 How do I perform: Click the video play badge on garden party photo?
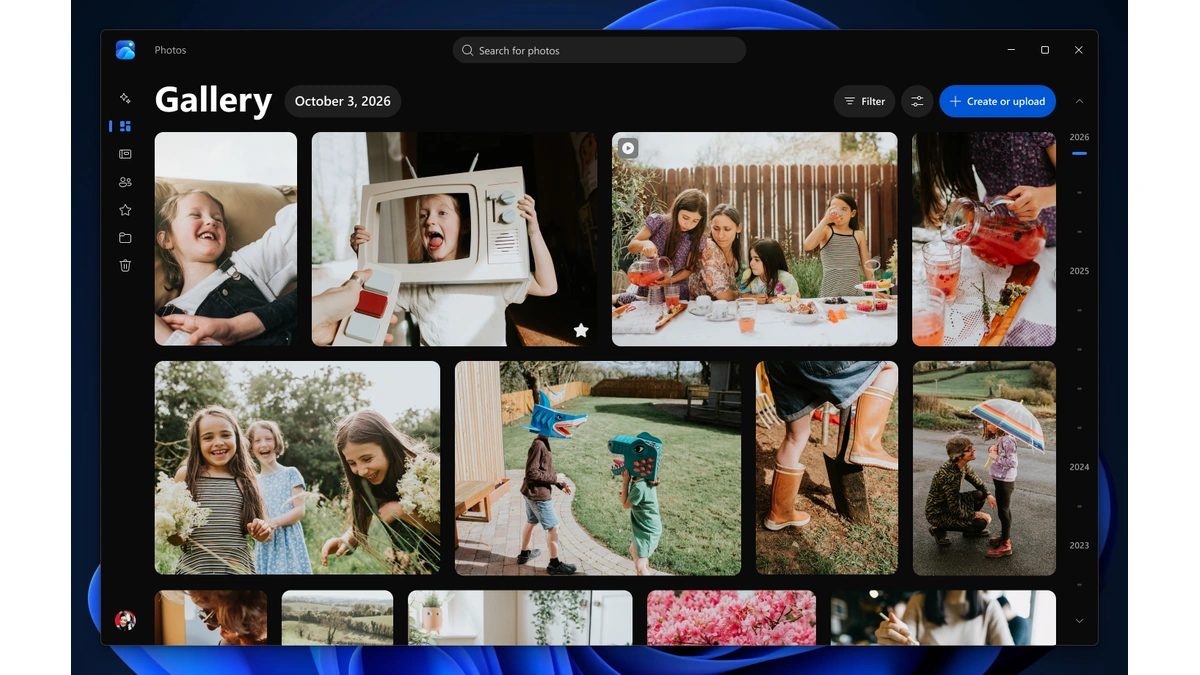(628, 148)
